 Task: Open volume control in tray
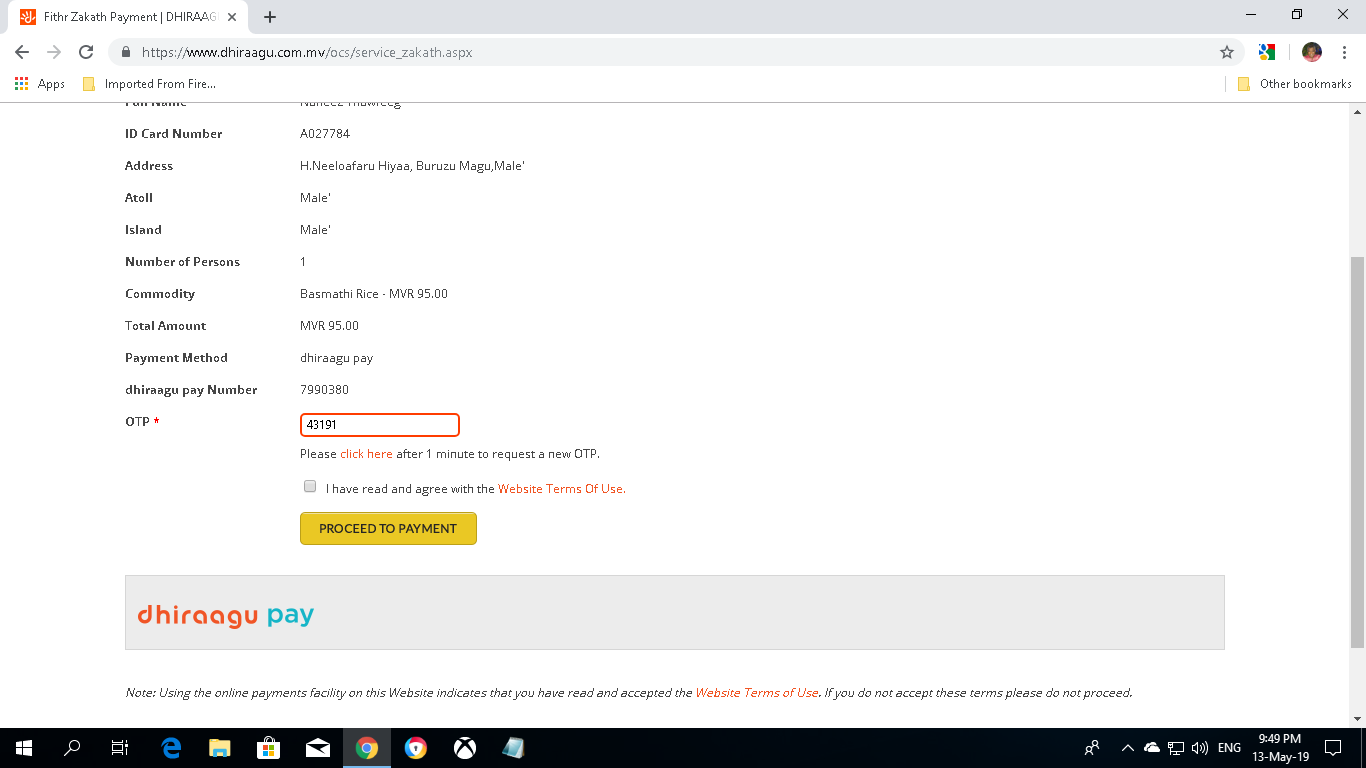click(x=1200, y=747)
